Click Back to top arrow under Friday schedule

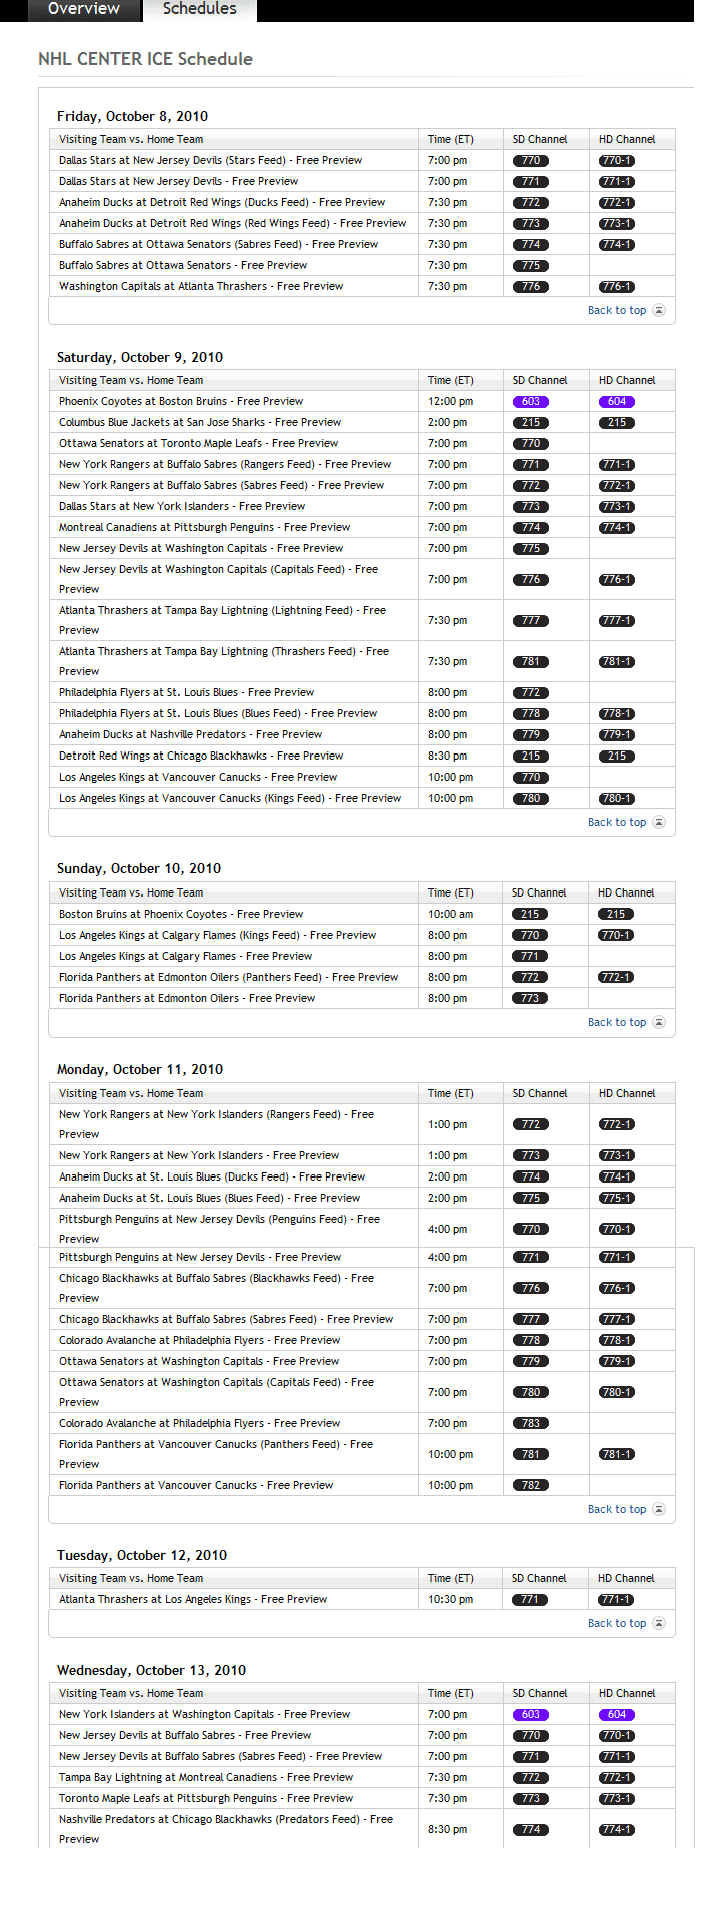[x=659, y=310]
